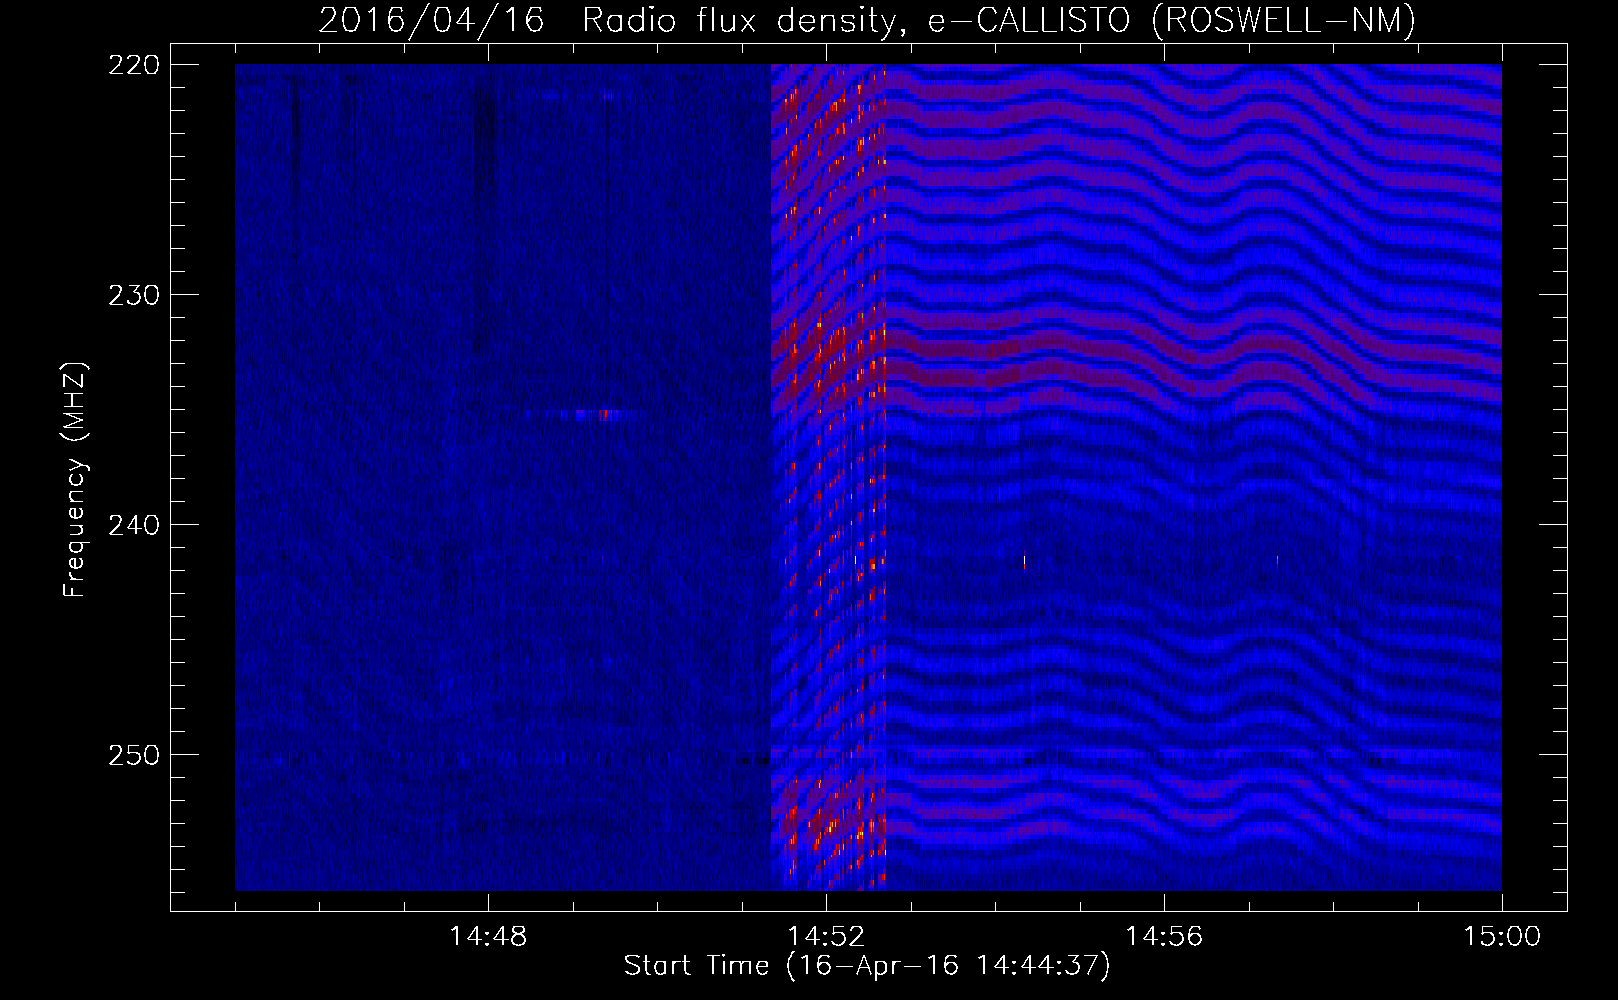This screenshot has height=1000, width=1618.
Task: Click the 14:48 time tick label
Action: pos(488,937)
